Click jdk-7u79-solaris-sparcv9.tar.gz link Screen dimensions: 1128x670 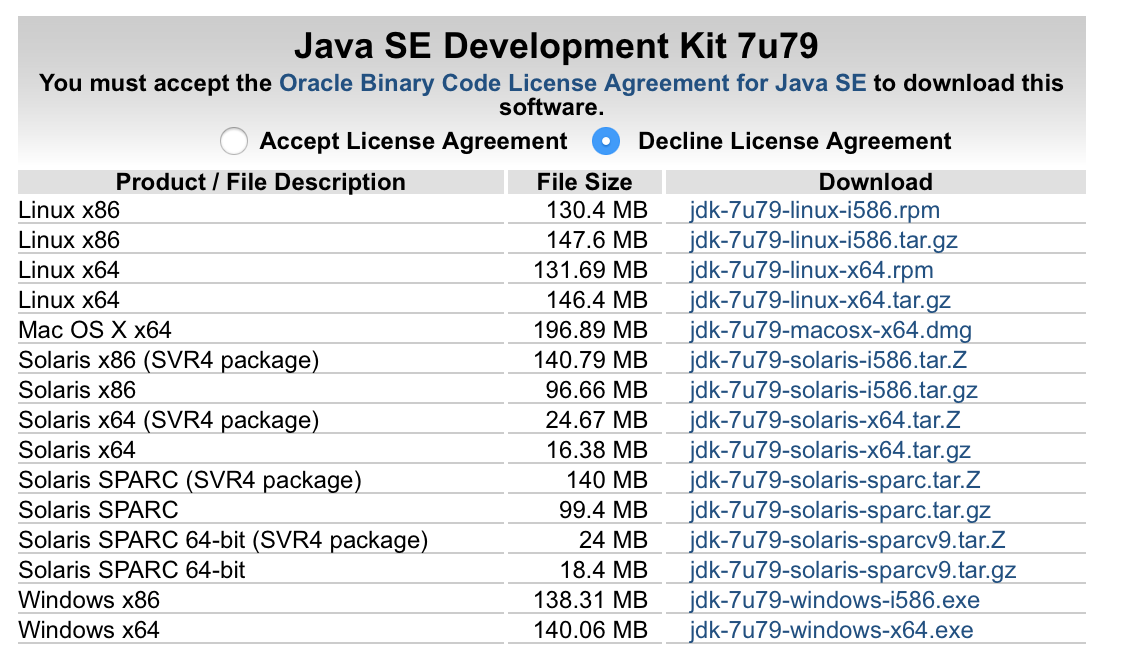click(852, 571)
